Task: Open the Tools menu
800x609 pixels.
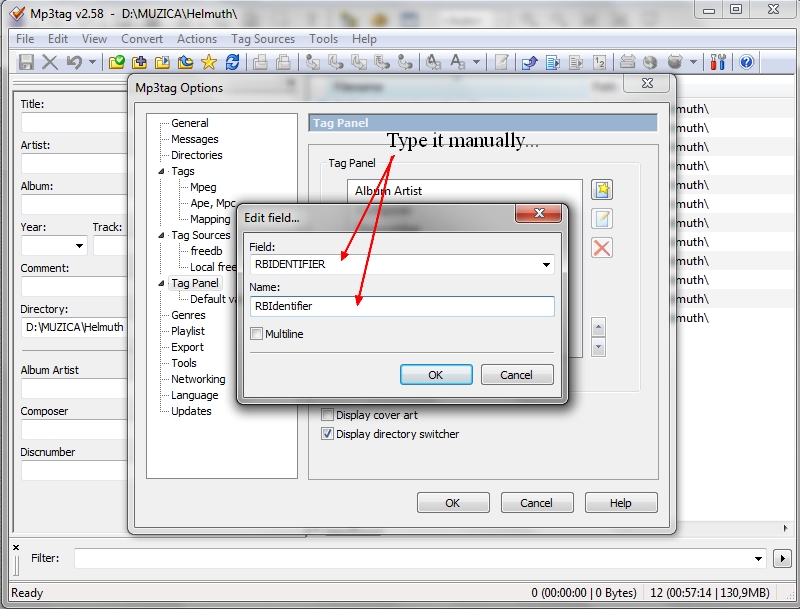Action: tap(323, 39)
